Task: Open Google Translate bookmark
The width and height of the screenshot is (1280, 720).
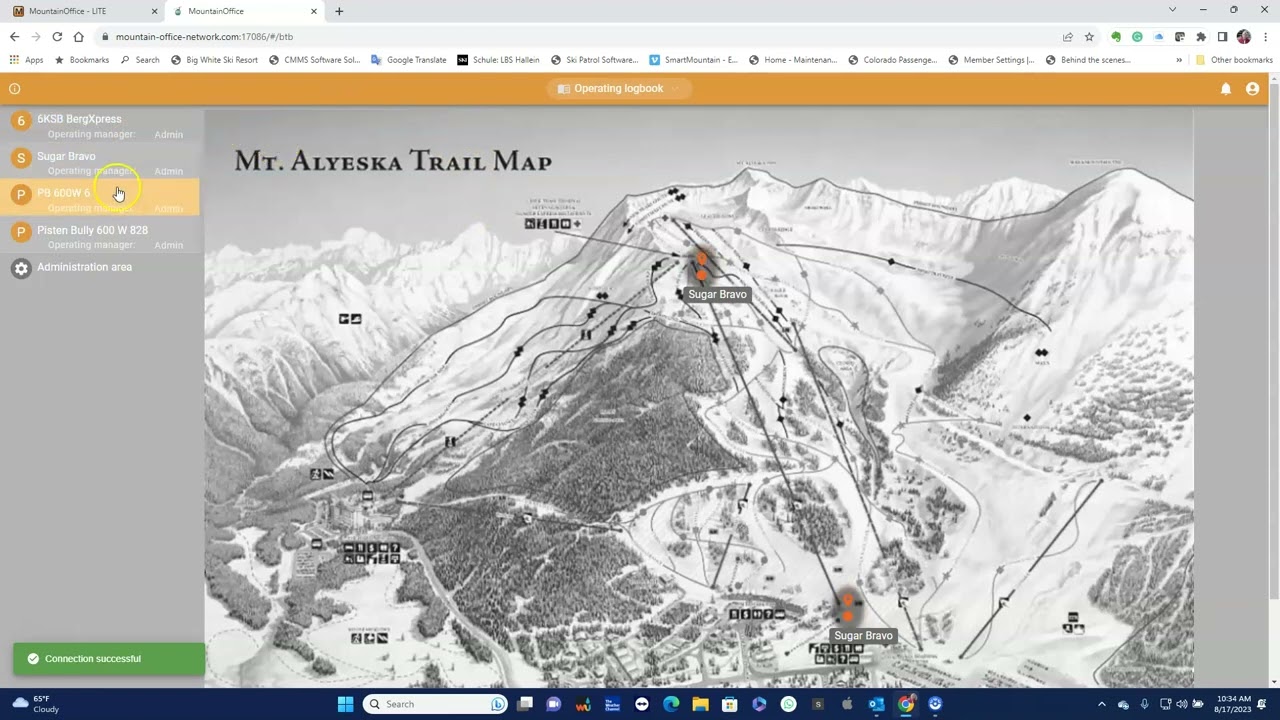Action: [x=408, y=60]
